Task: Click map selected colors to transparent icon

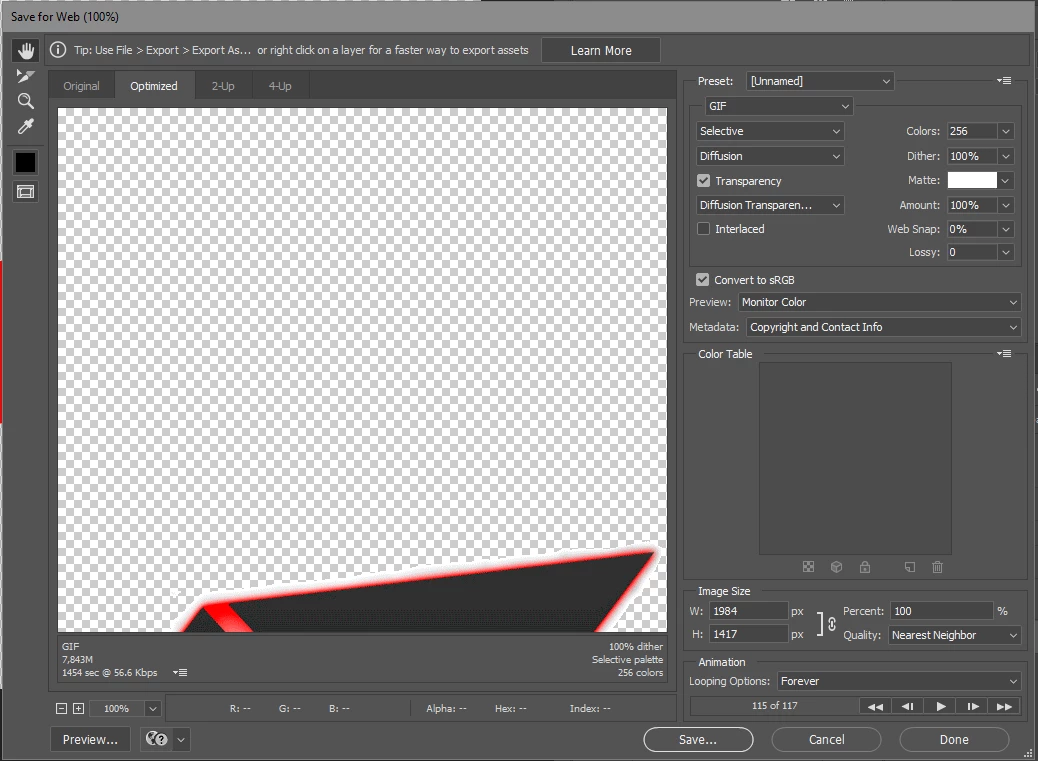Action: (808, 567)
